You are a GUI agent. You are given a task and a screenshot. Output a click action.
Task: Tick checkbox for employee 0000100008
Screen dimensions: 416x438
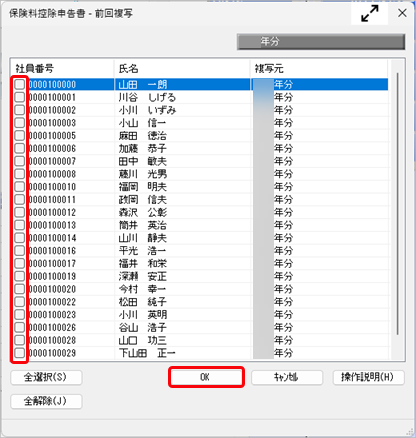pyautogui.click(x=20, y=174)
